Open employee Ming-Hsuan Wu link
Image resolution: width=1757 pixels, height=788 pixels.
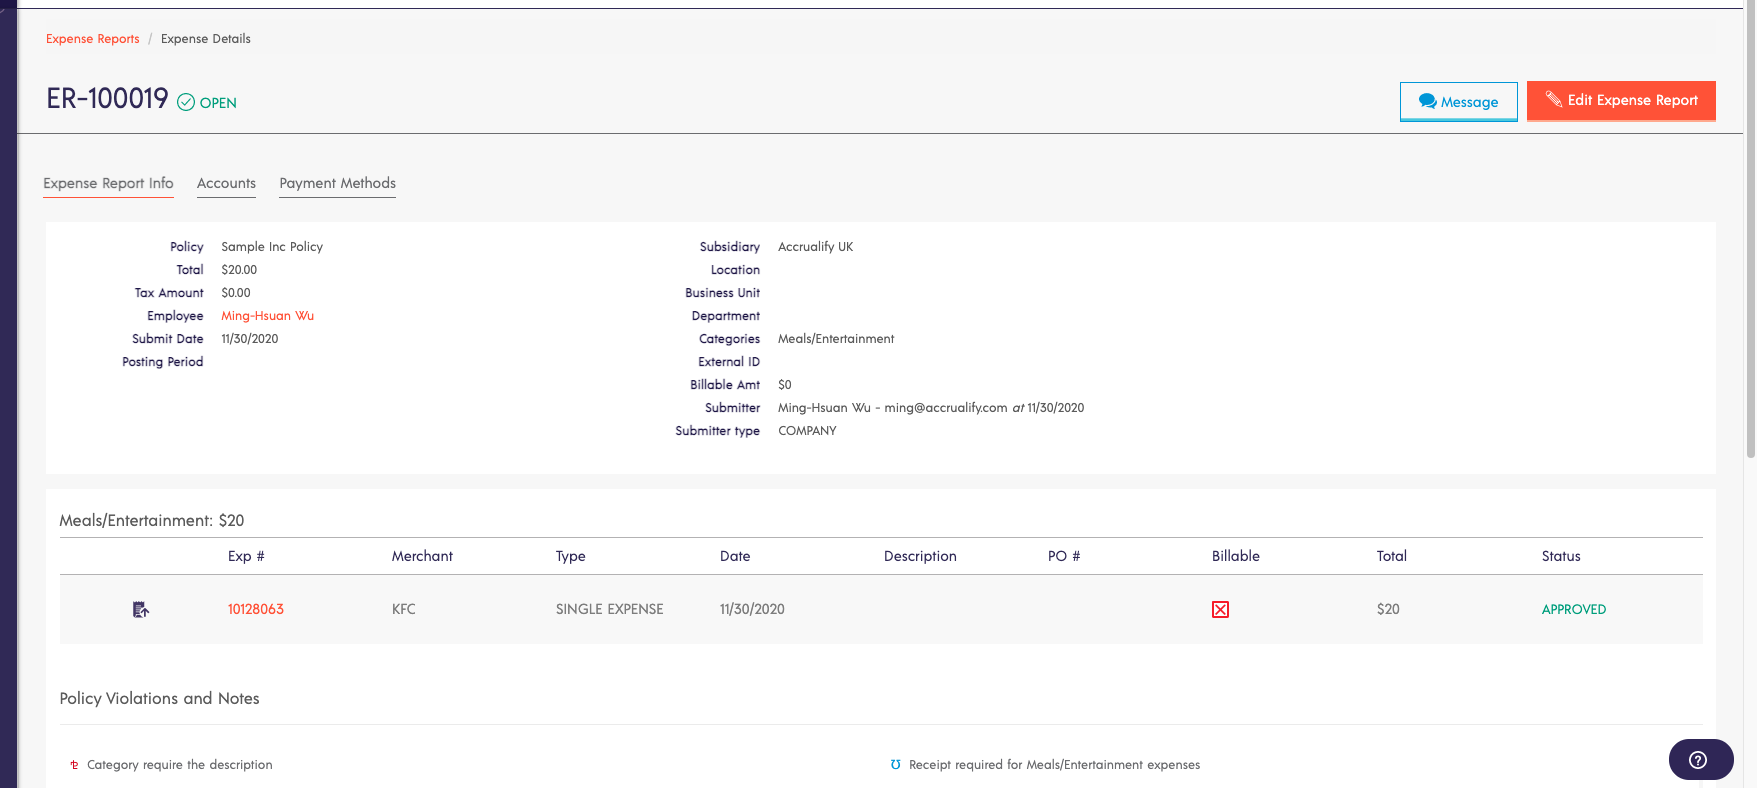[x=267, y=316]
